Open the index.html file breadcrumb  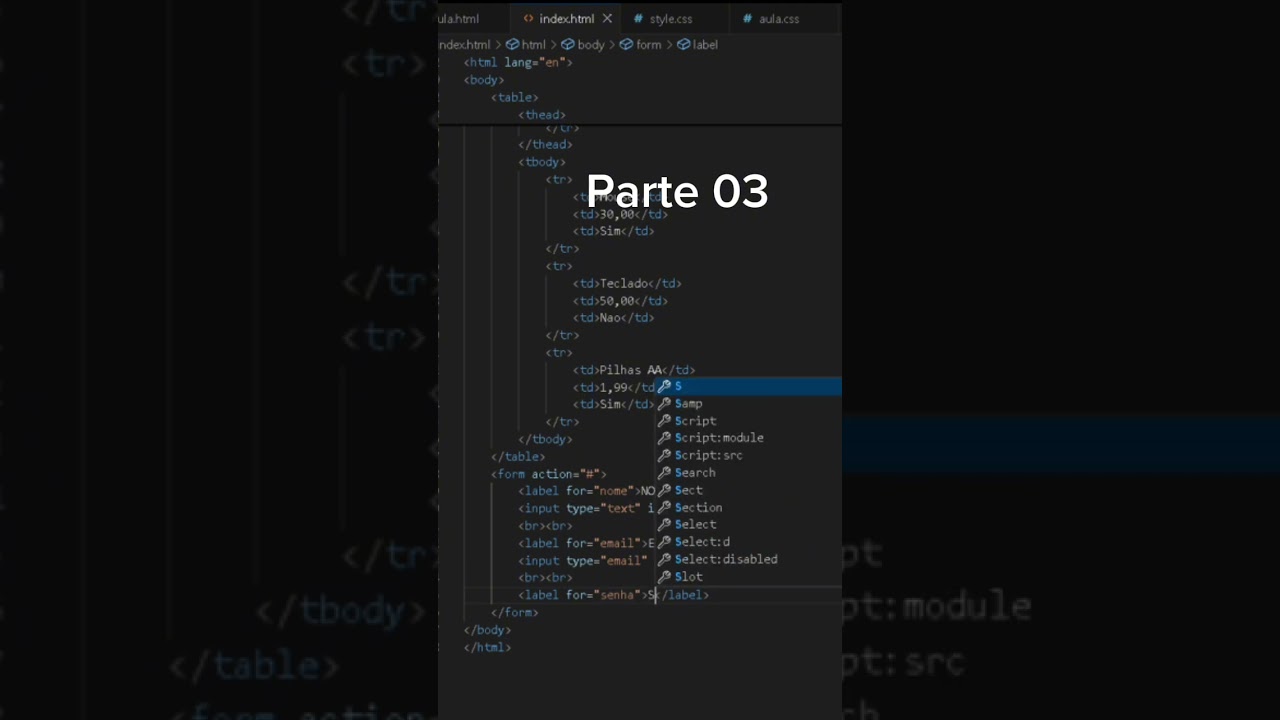(466, 45)
